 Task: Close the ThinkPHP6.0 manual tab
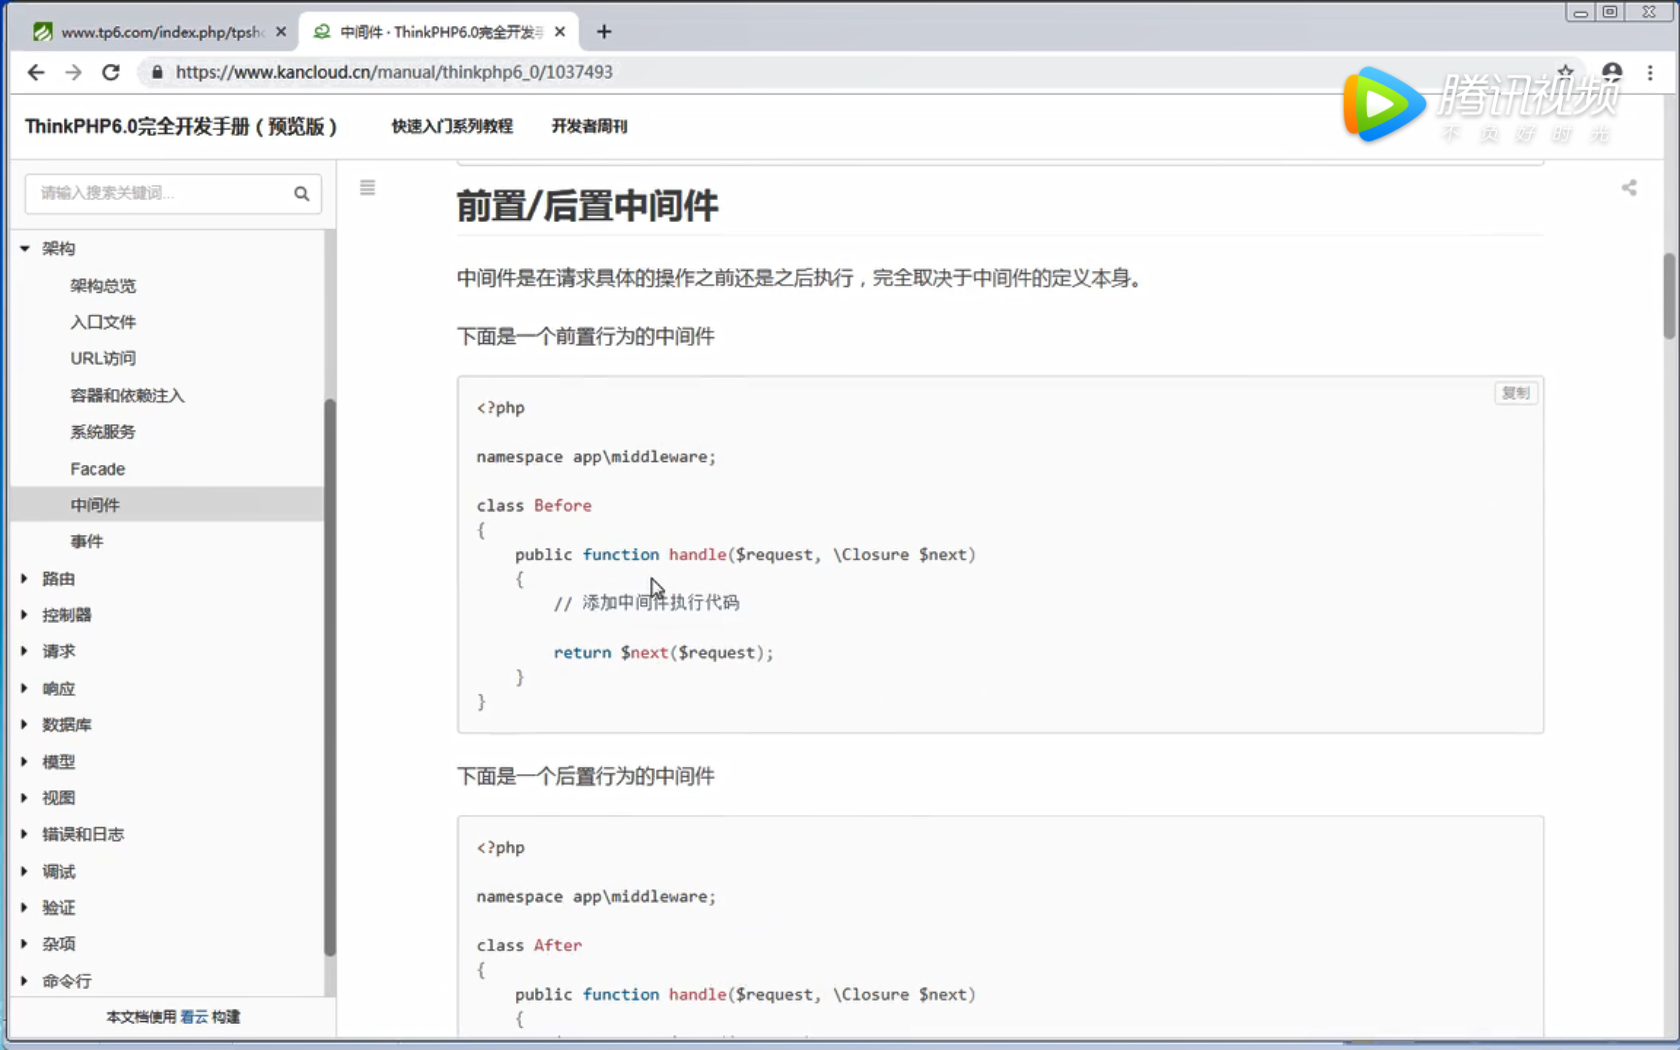(560, 32)
